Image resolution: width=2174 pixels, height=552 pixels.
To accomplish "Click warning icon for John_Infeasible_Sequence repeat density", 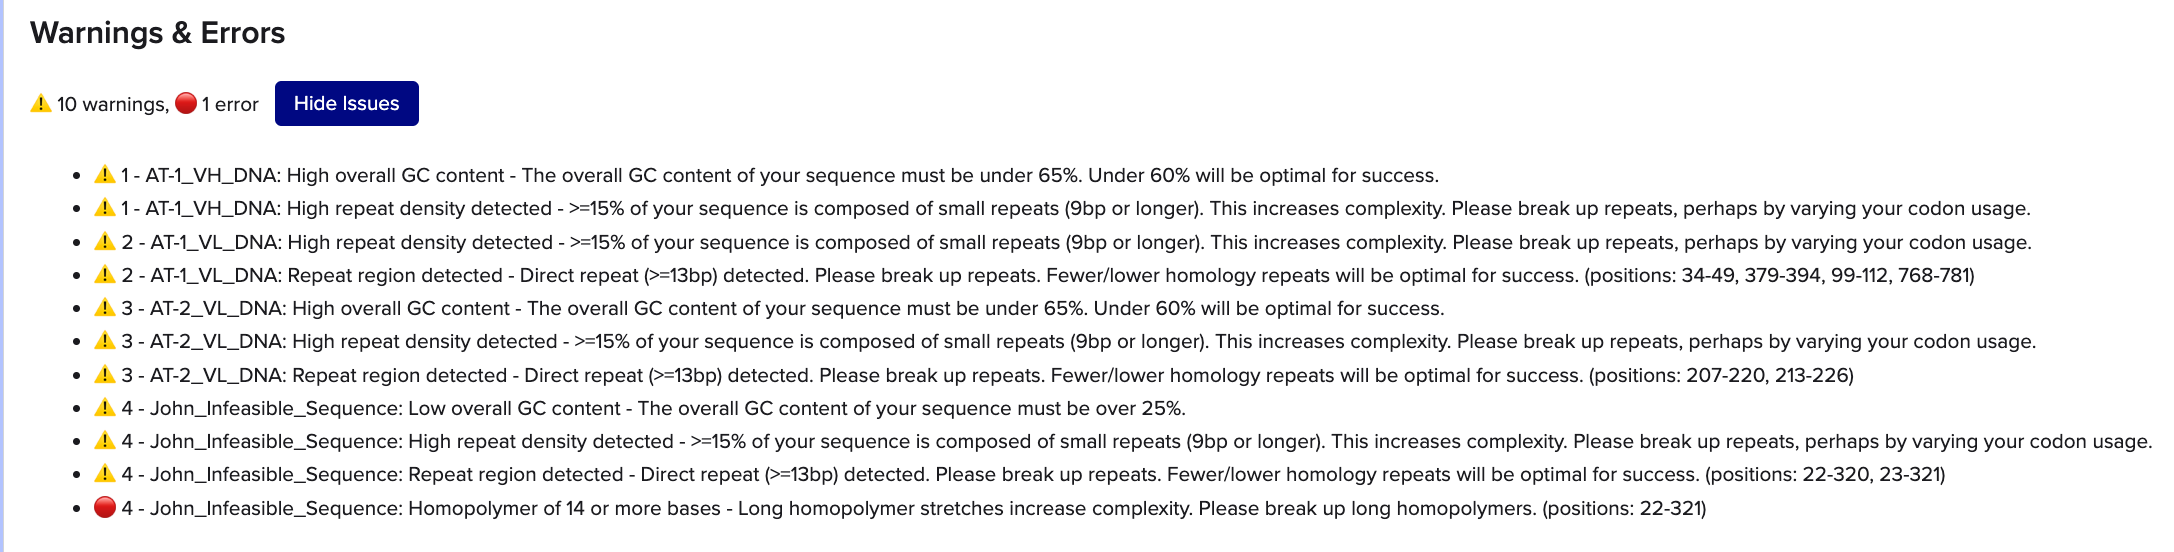I will 105,440.
